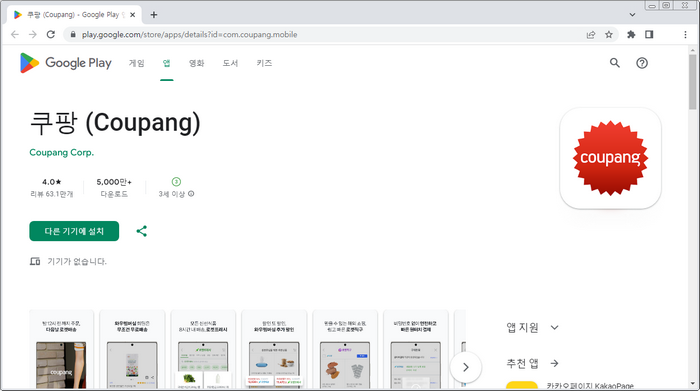Bookmark this page with the star icon

(x=608, y=34)
